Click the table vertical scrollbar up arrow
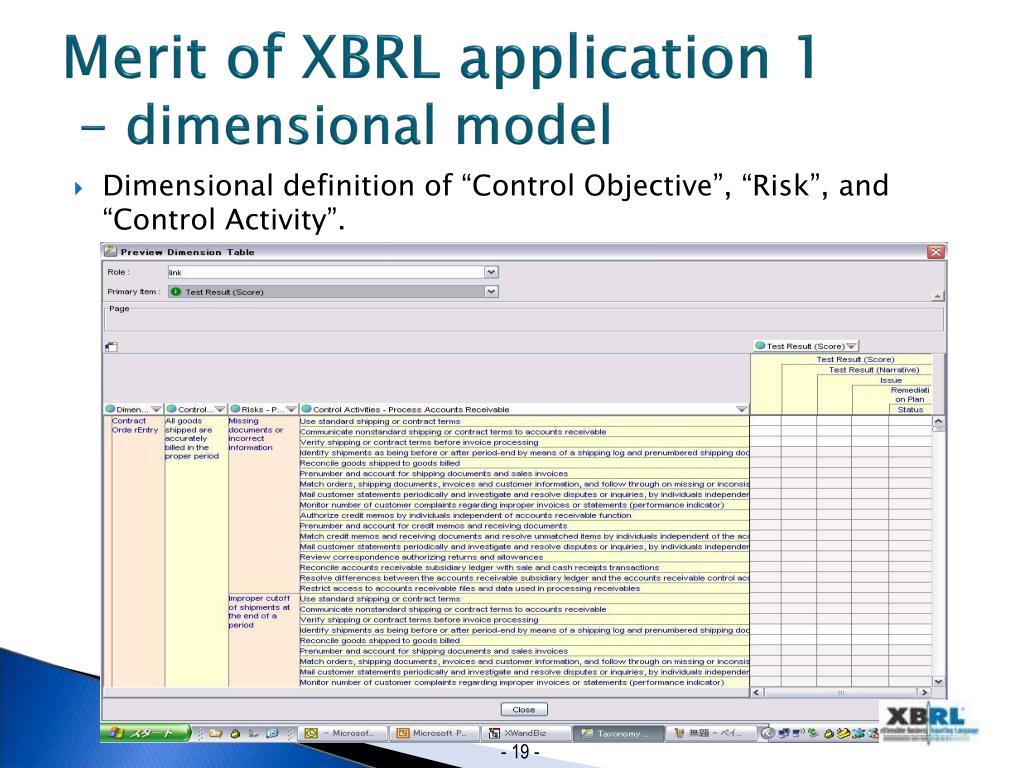 click(x=938, y=421)
